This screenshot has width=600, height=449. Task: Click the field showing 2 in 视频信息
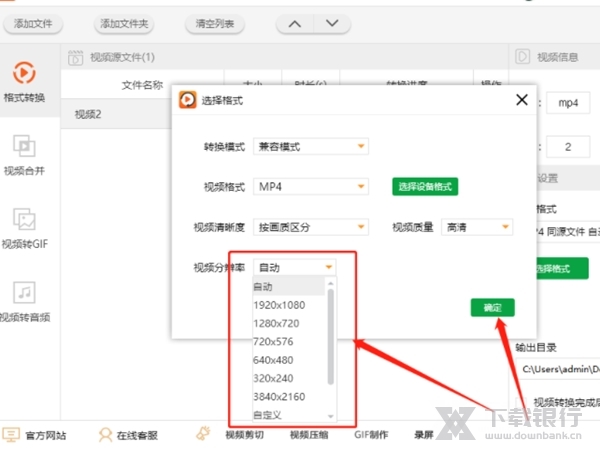click(x=568, y=147)
